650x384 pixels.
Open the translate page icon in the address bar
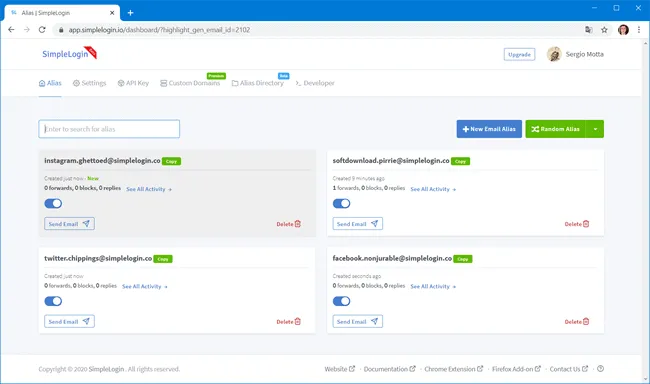coord(588,30)
